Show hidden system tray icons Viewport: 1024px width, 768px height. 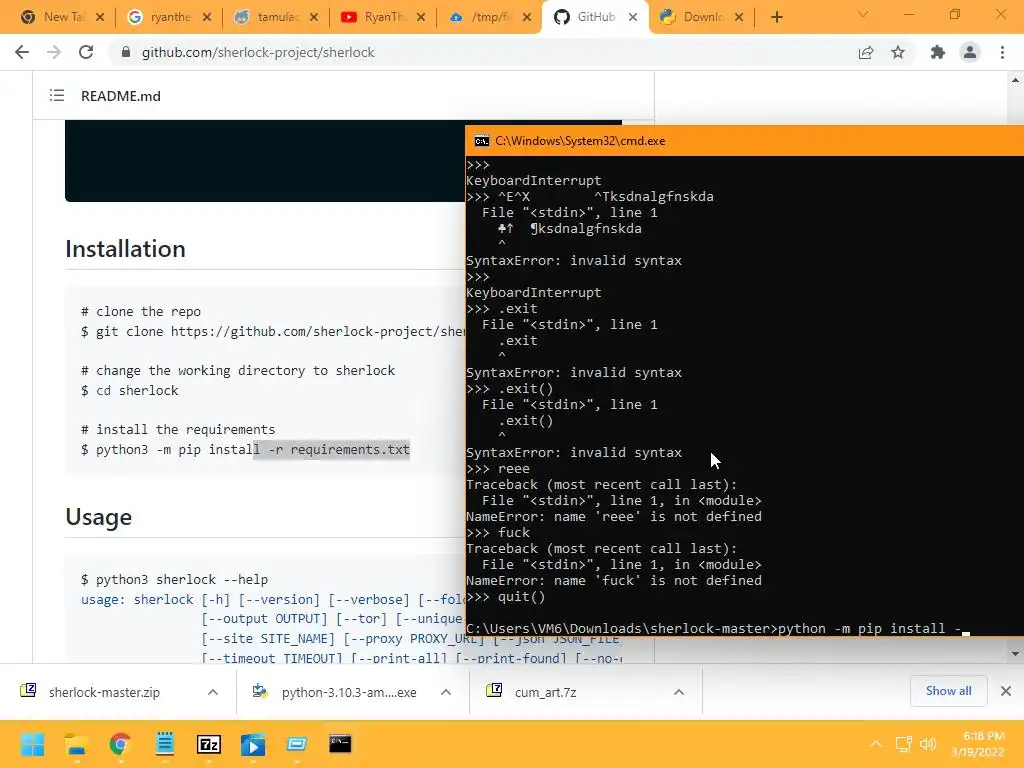(x=876, y=744)
